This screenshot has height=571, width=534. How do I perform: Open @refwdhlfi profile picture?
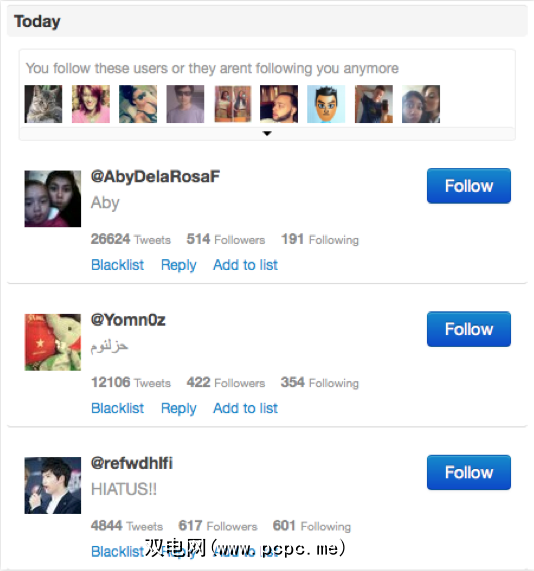click(x=53, y=485)
